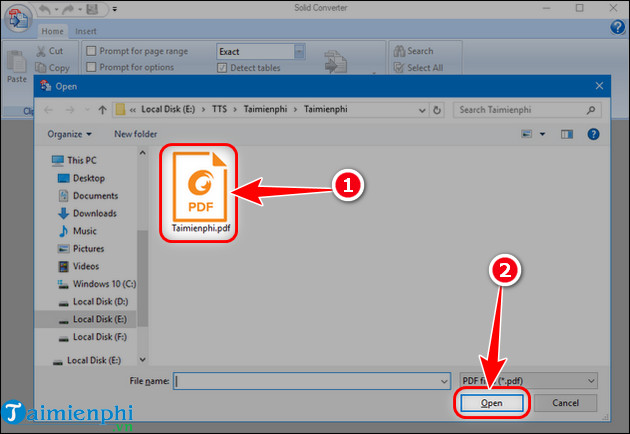Viewport: 630px width, 434px height.
Task: Select Windows 10 (C:) drive
Action: click(x=96, y=284)
